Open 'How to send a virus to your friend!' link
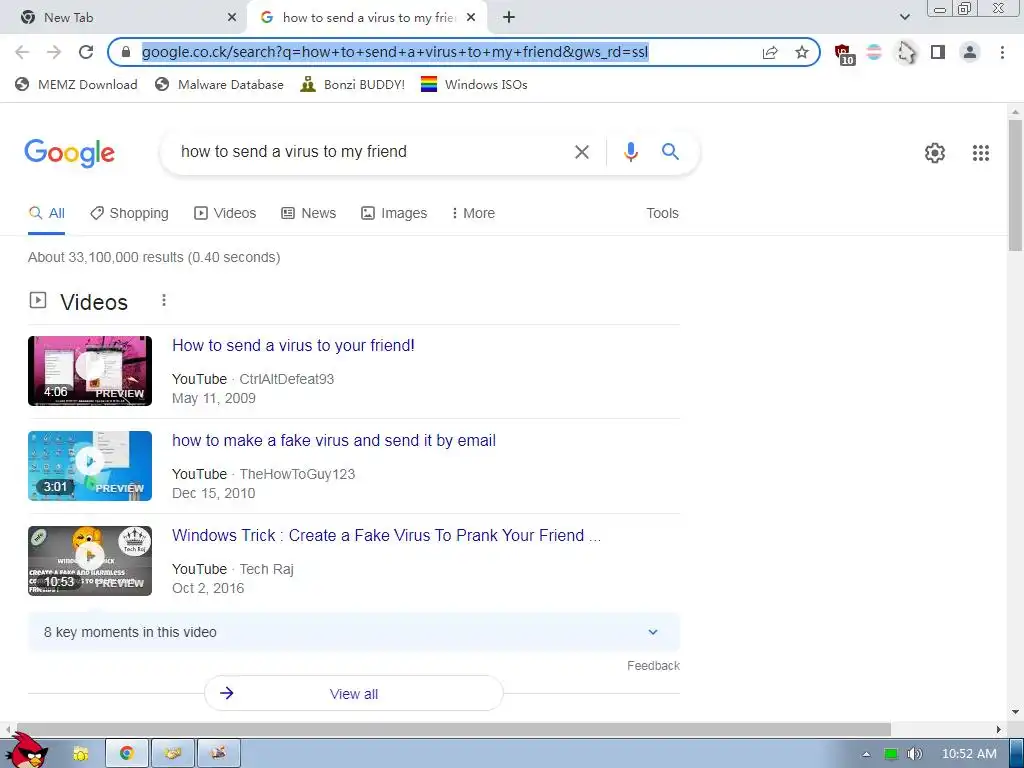This screenshot has height=768, width=1024. click(293, 345)
